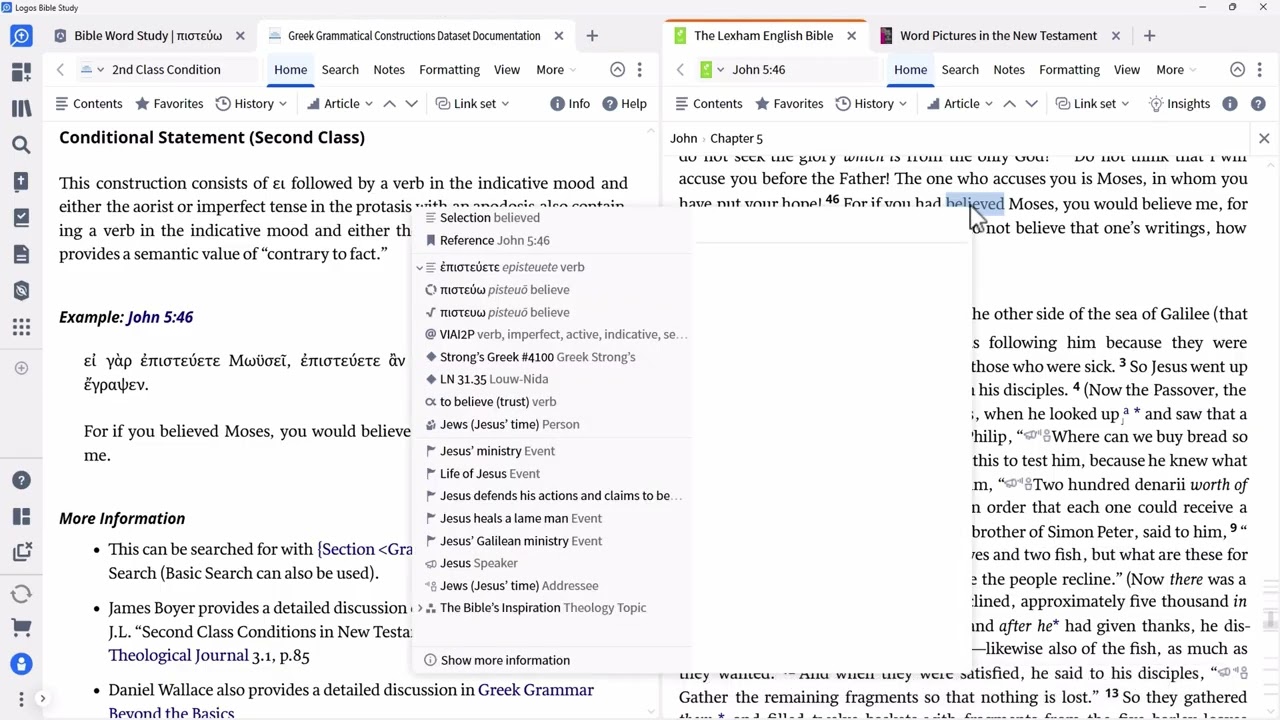The image size is (1280, 720).
Task: Open the blue account profile icon
Action: click(x=21, y=664)
